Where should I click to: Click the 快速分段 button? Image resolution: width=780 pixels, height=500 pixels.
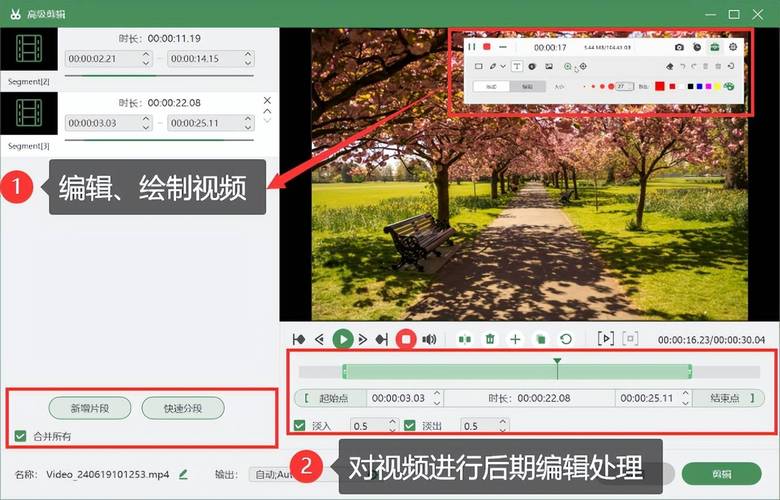tap(181, 408)
